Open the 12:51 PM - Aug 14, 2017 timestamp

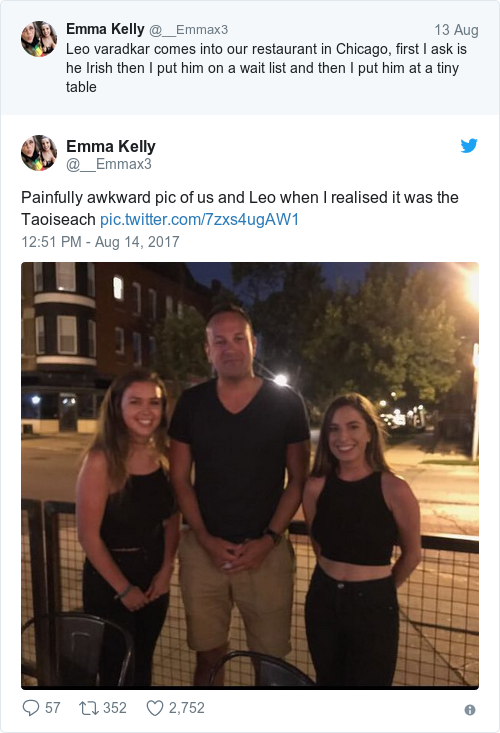click(x=100, y=242)
